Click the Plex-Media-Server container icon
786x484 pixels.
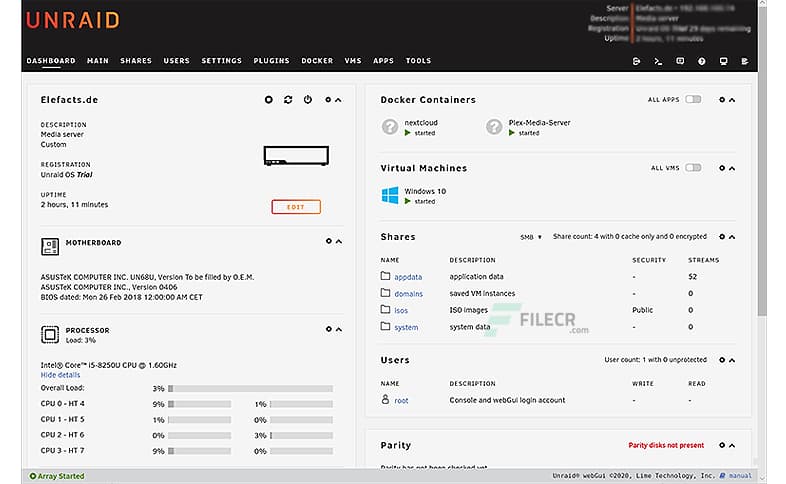493,127
